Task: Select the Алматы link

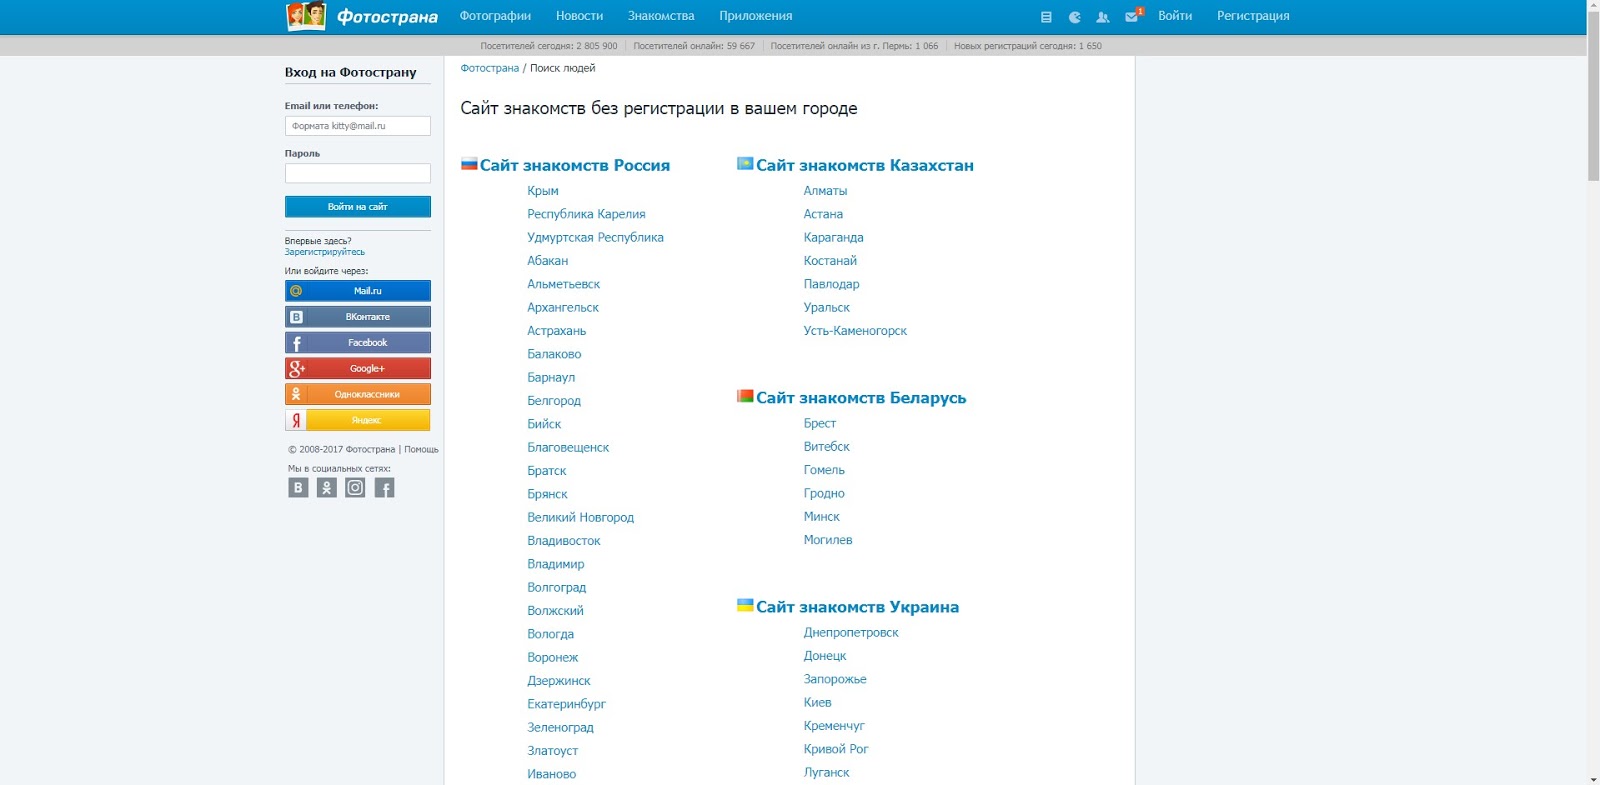Action: pyautogui.click(x=825, y=191)
